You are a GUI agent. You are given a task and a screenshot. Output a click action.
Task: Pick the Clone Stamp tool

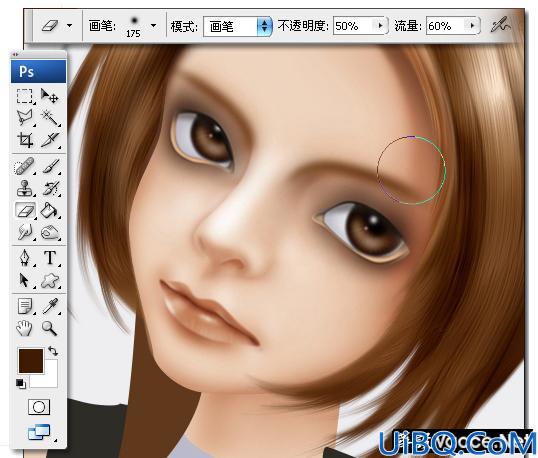pyautogui.click(x=25, y=188)
